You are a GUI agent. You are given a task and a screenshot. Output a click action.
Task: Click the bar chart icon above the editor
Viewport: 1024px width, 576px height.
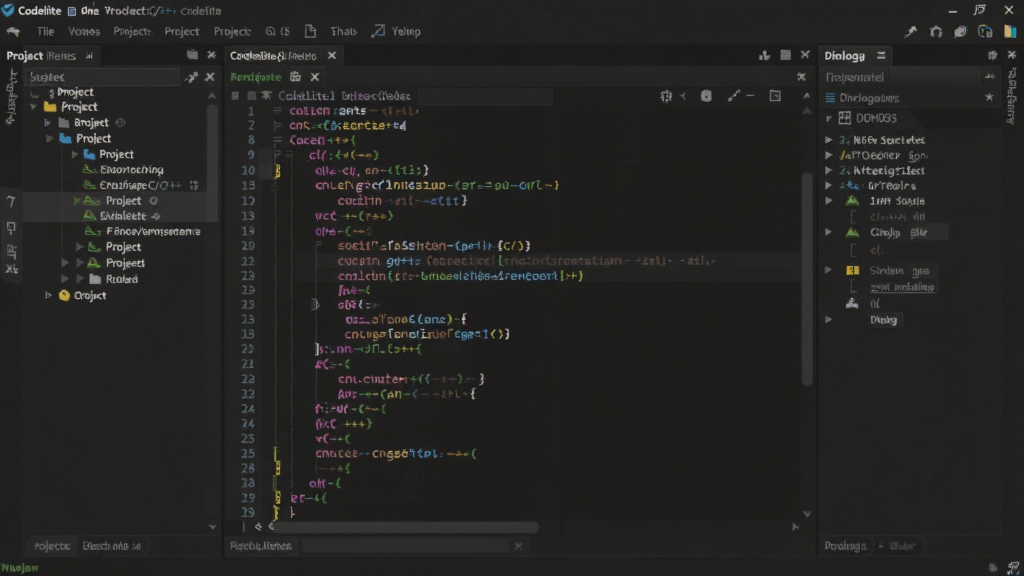pyautogui.click(x=764, y=56)
